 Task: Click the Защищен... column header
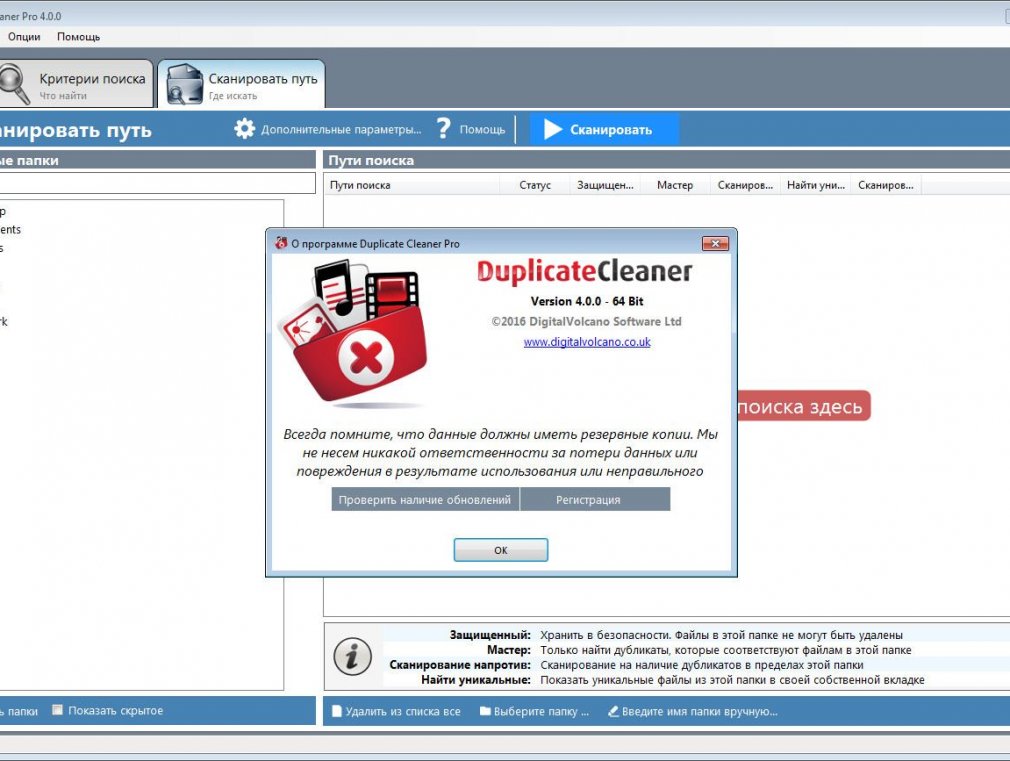coord(605,186)
